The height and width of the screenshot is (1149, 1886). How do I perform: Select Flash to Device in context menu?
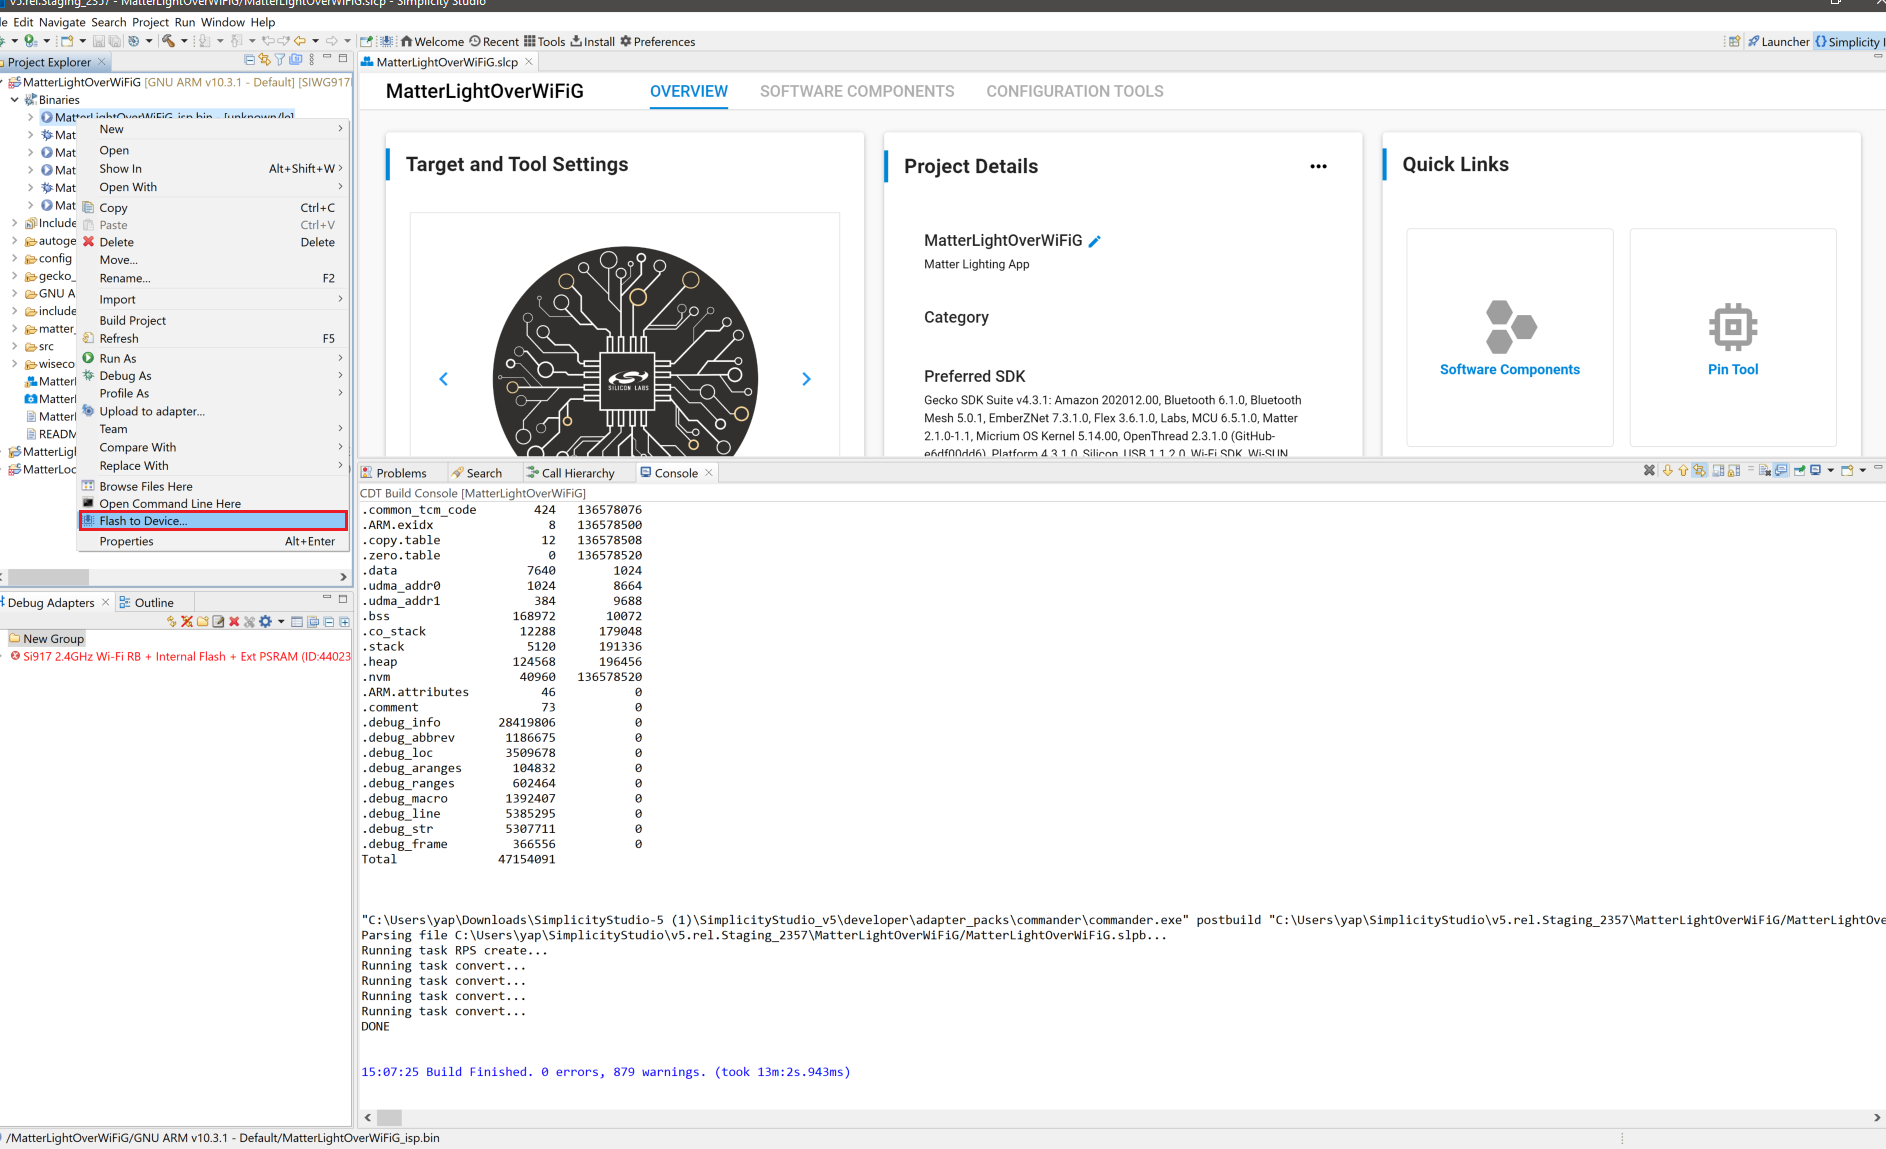tap(213, 521)
